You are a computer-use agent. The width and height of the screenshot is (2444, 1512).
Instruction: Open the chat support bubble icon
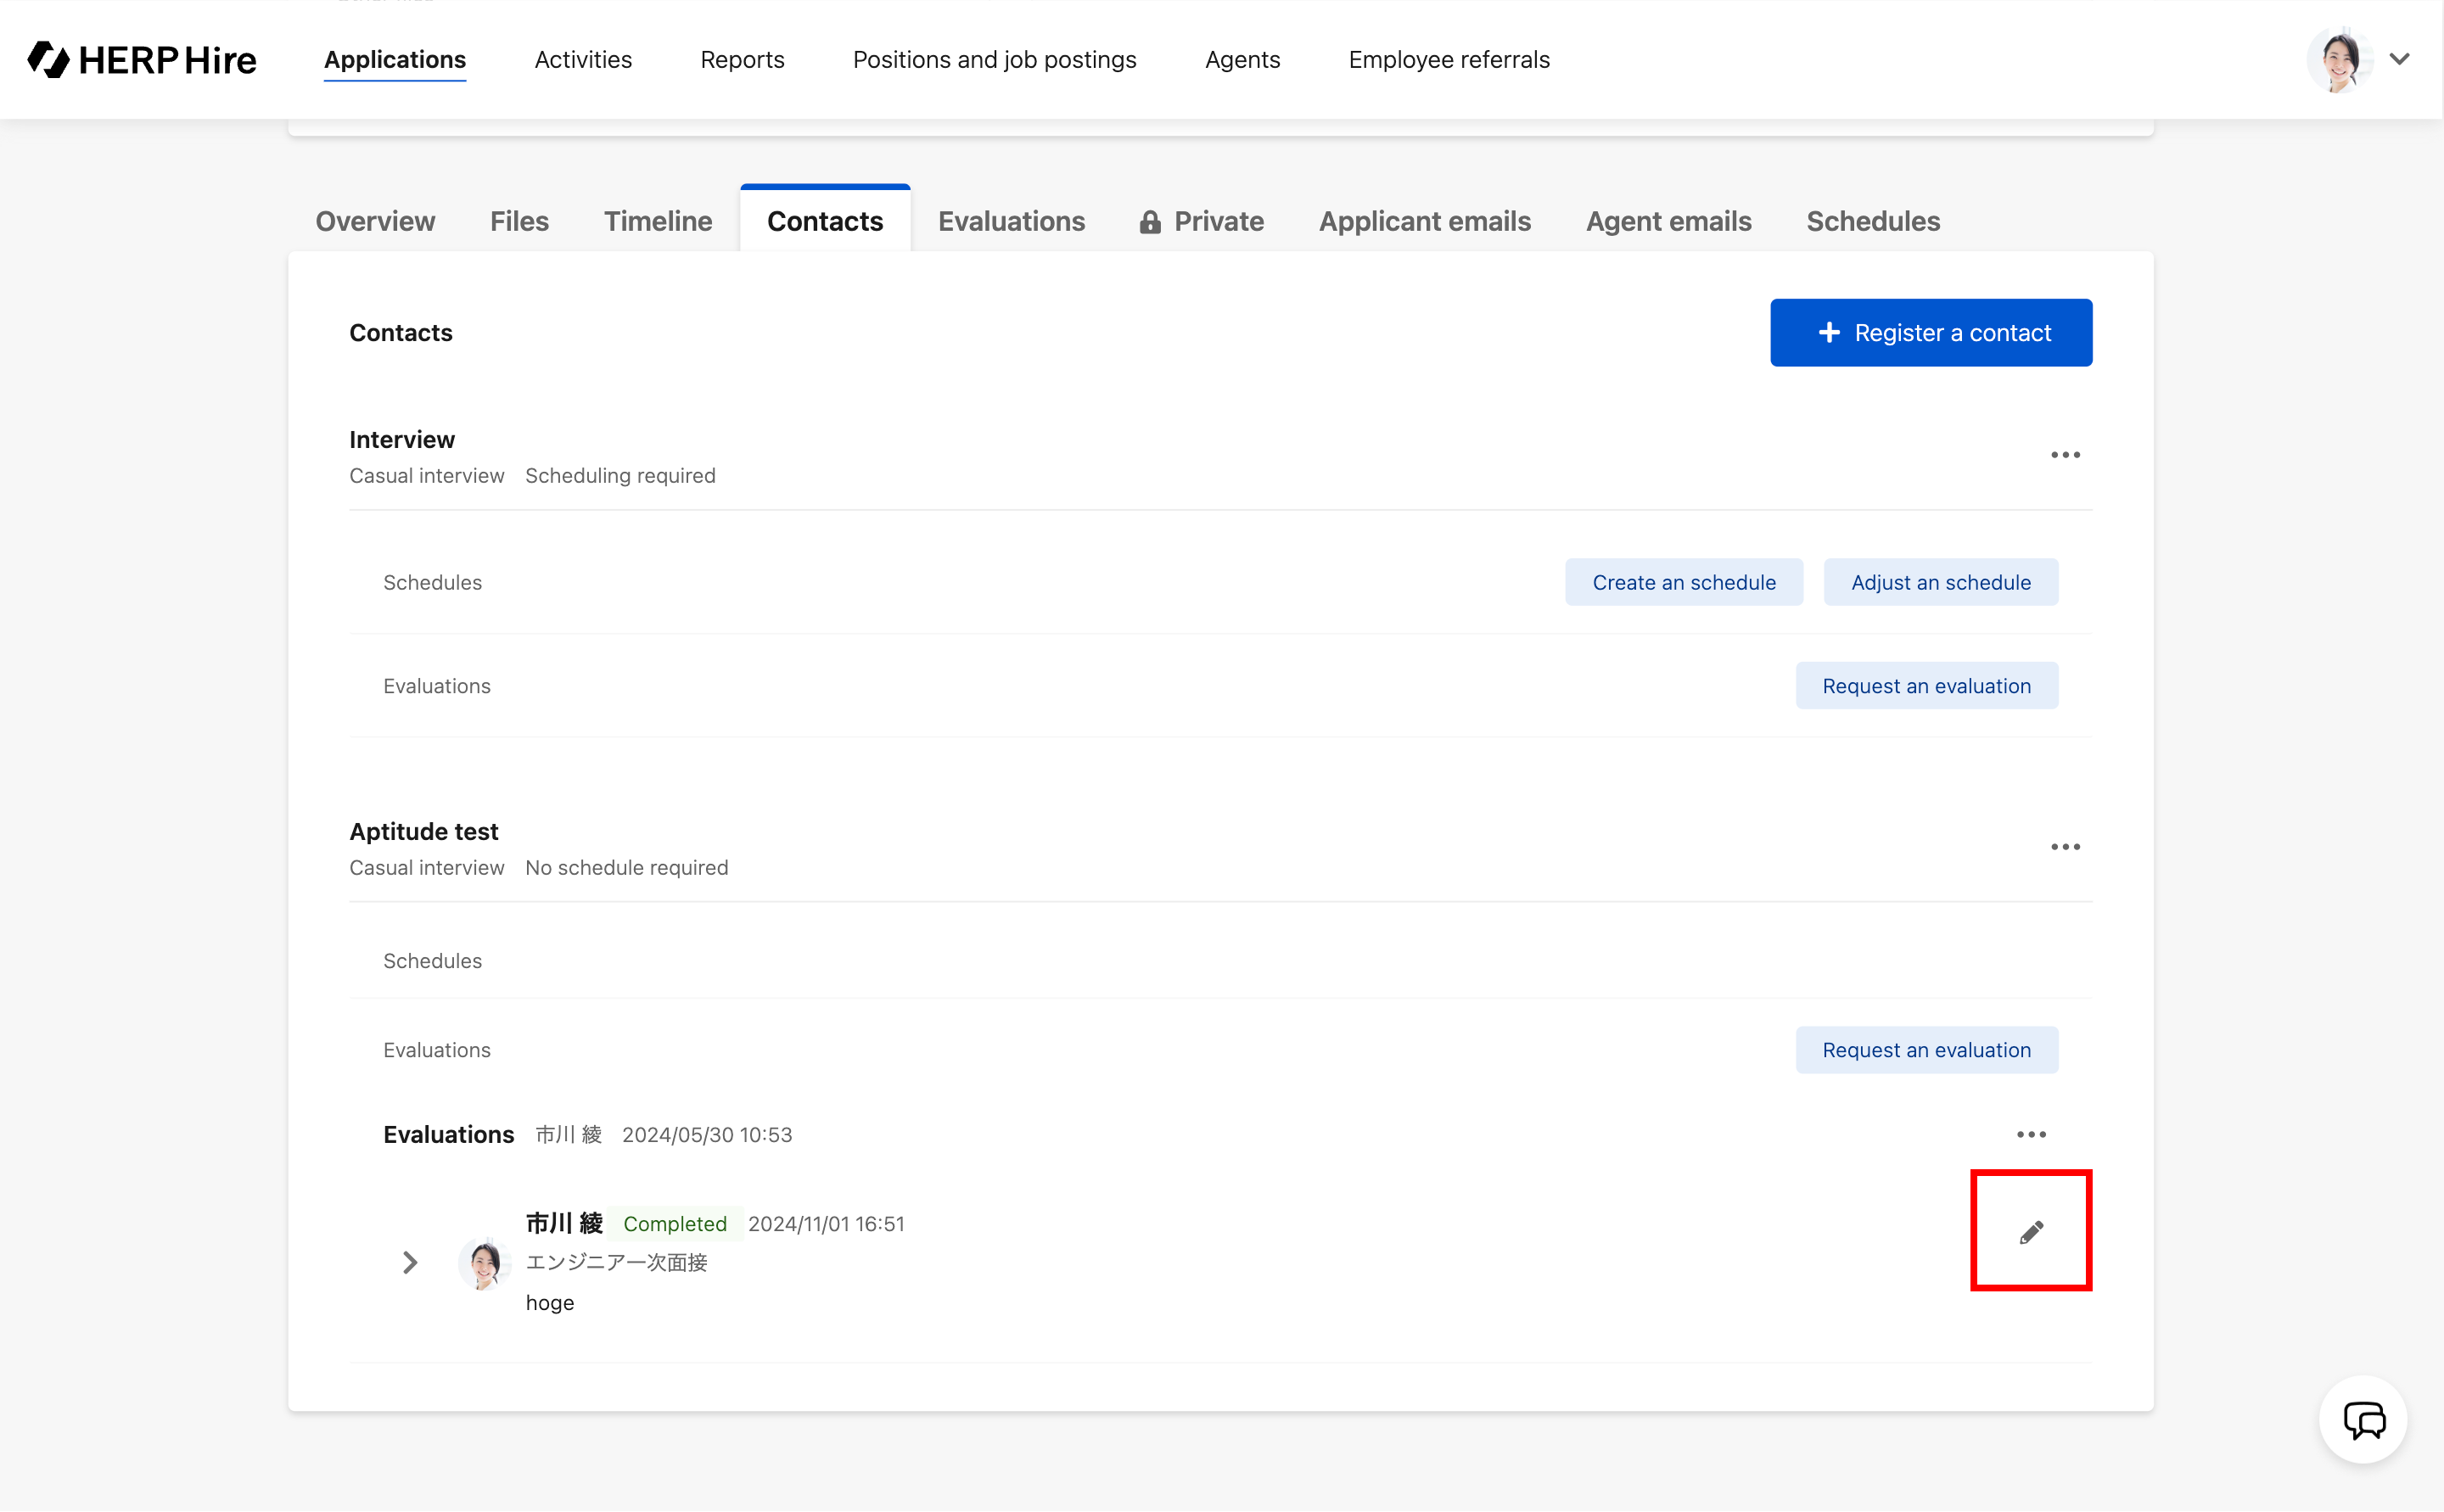tap(2363, 1420)
